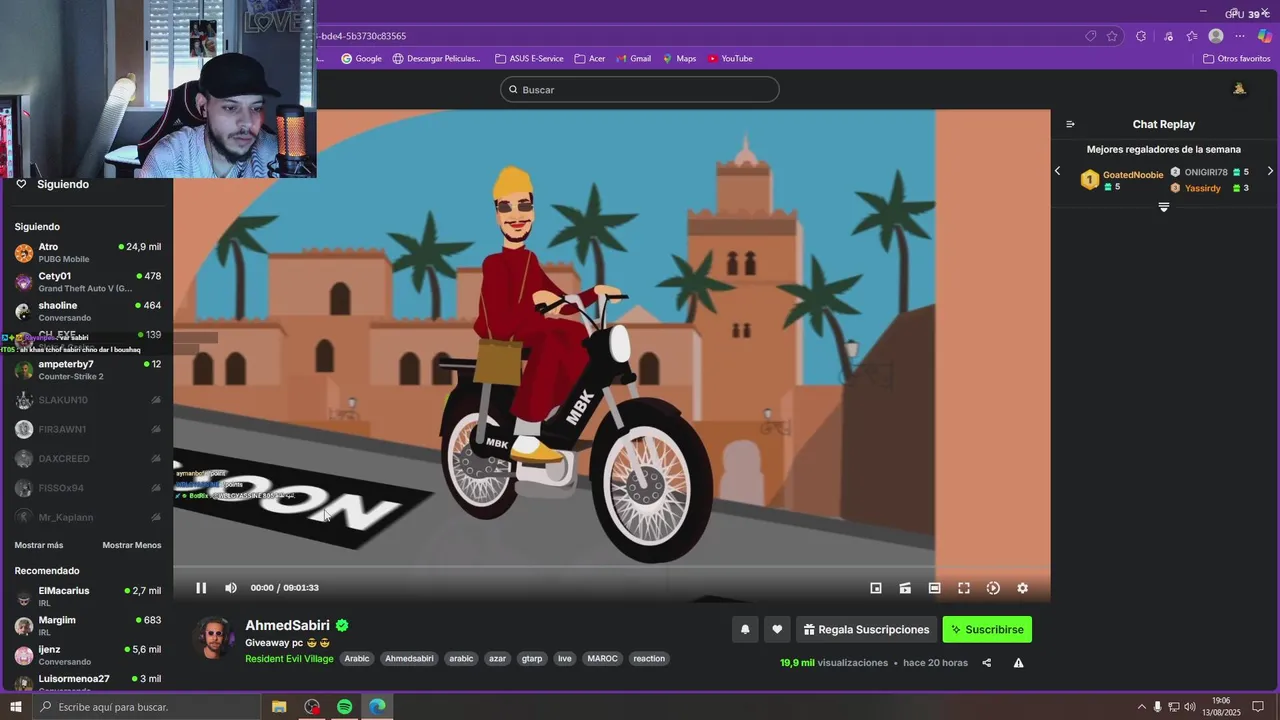
Task: Open Spotify from the taskbar
Action: tap(344, 707)
